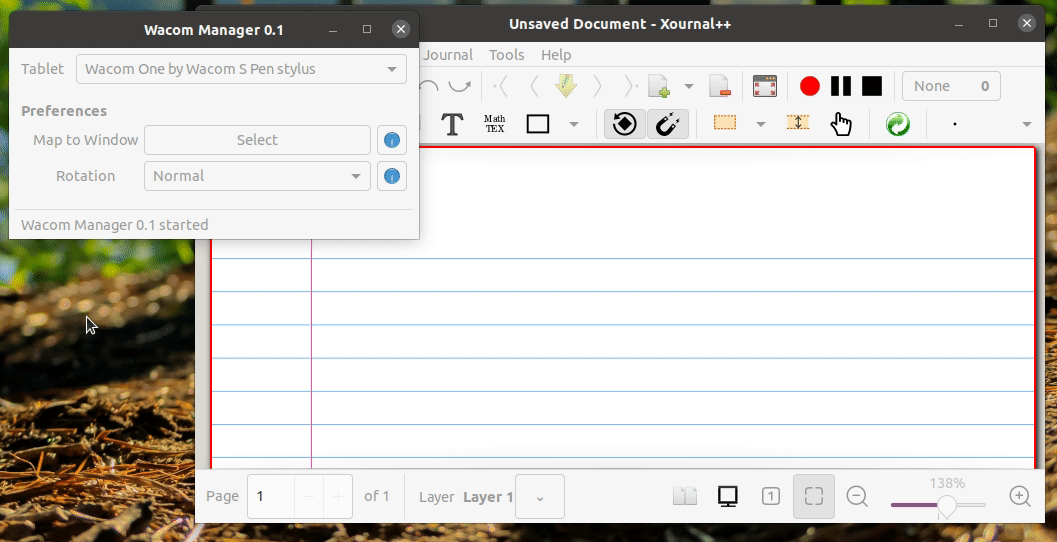Insert a new page with plus icon
The height and width of the screenshot is (542, 1057).
(659, 86)
